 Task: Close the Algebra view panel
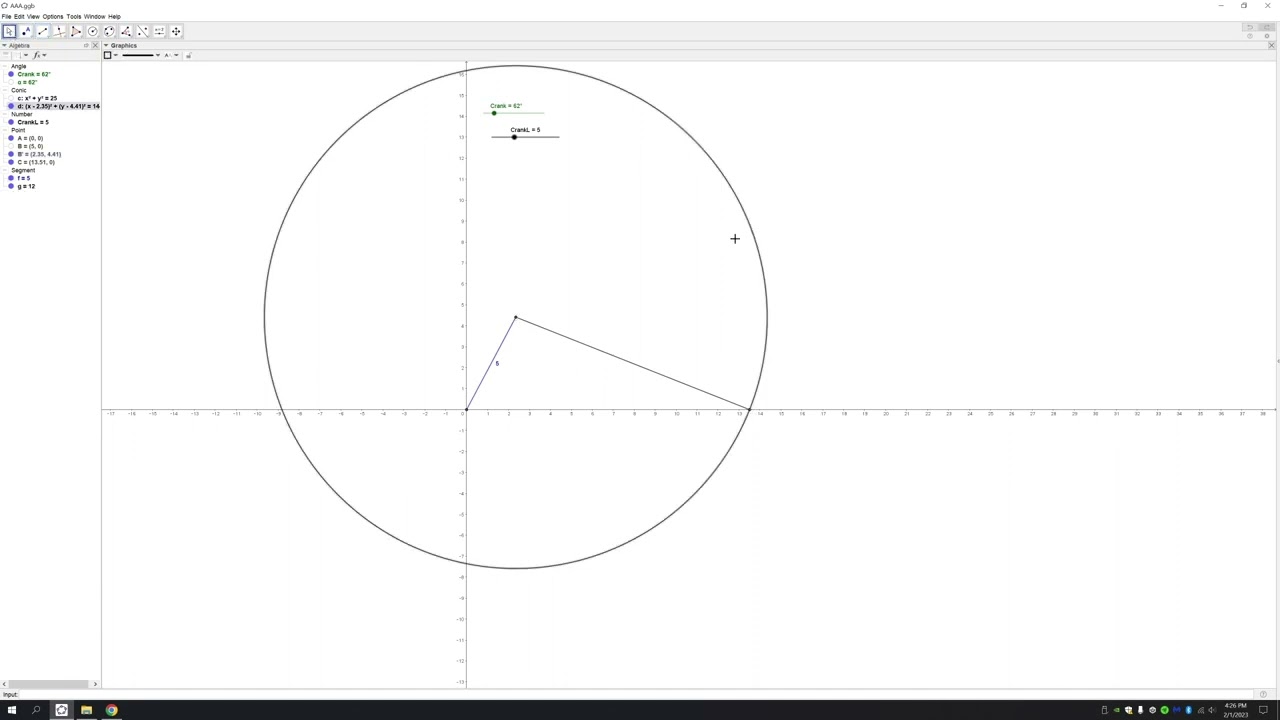point(95,45)
